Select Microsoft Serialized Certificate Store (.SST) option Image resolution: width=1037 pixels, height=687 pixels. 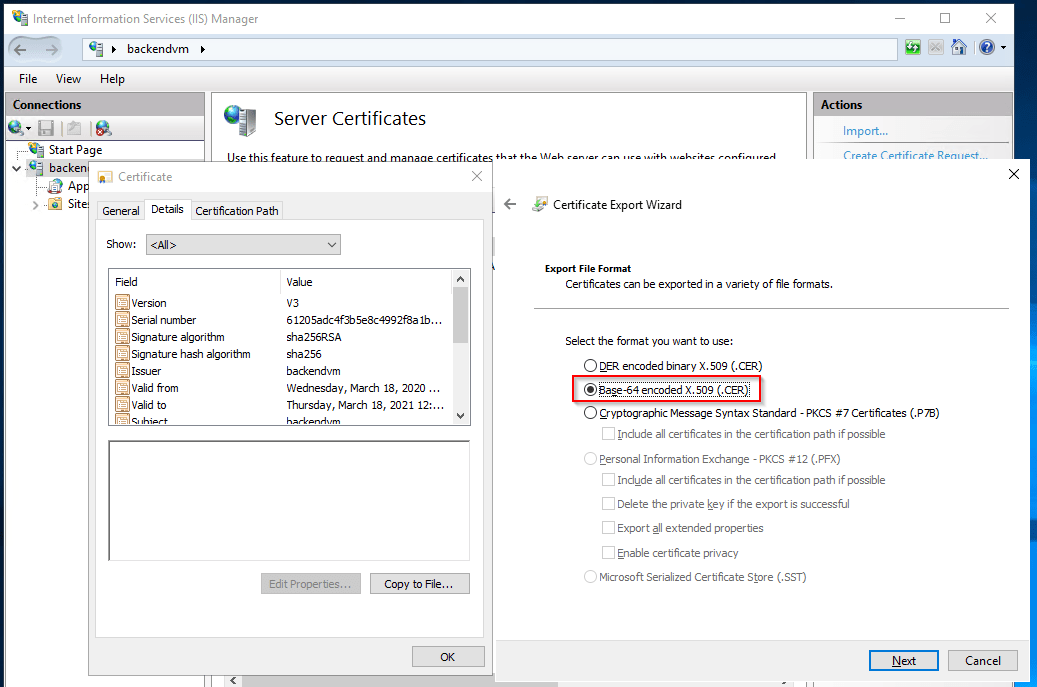[x=695, y=577]
